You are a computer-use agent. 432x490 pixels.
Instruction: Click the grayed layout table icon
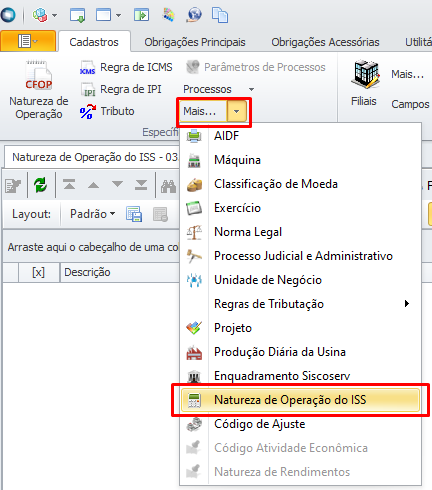(160, 214)
